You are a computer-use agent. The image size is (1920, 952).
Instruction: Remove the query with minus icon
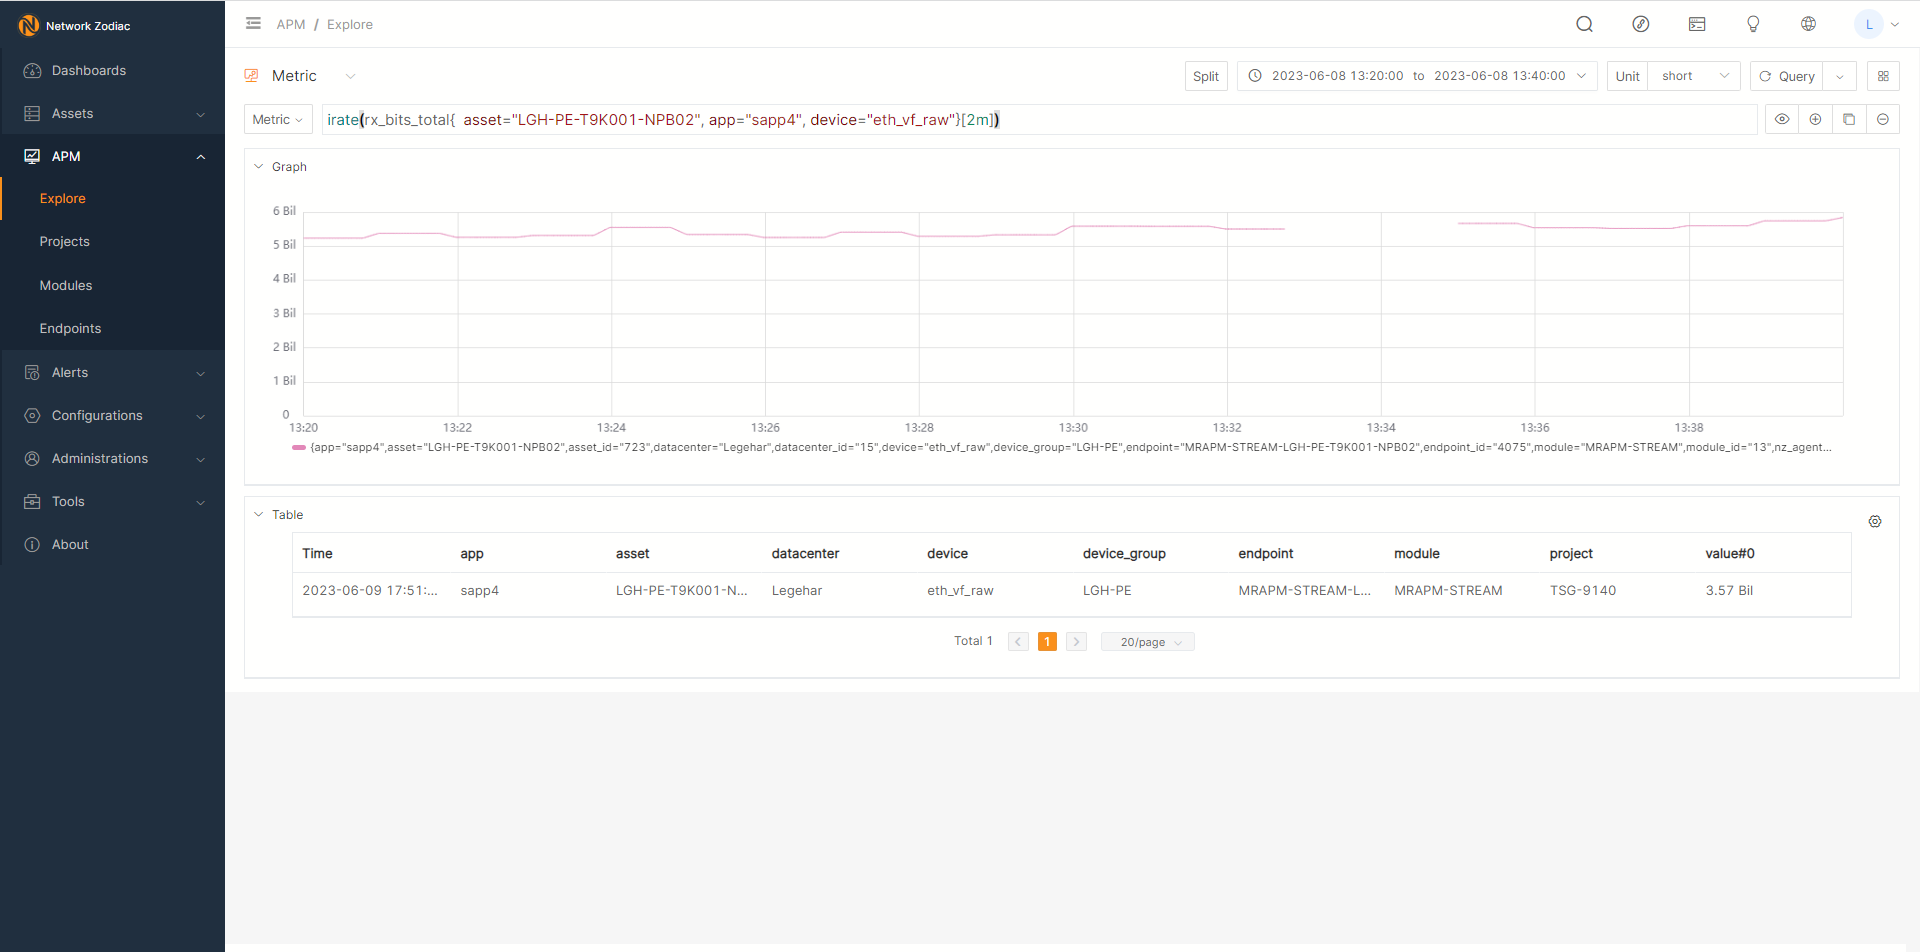coord(1883,119)
